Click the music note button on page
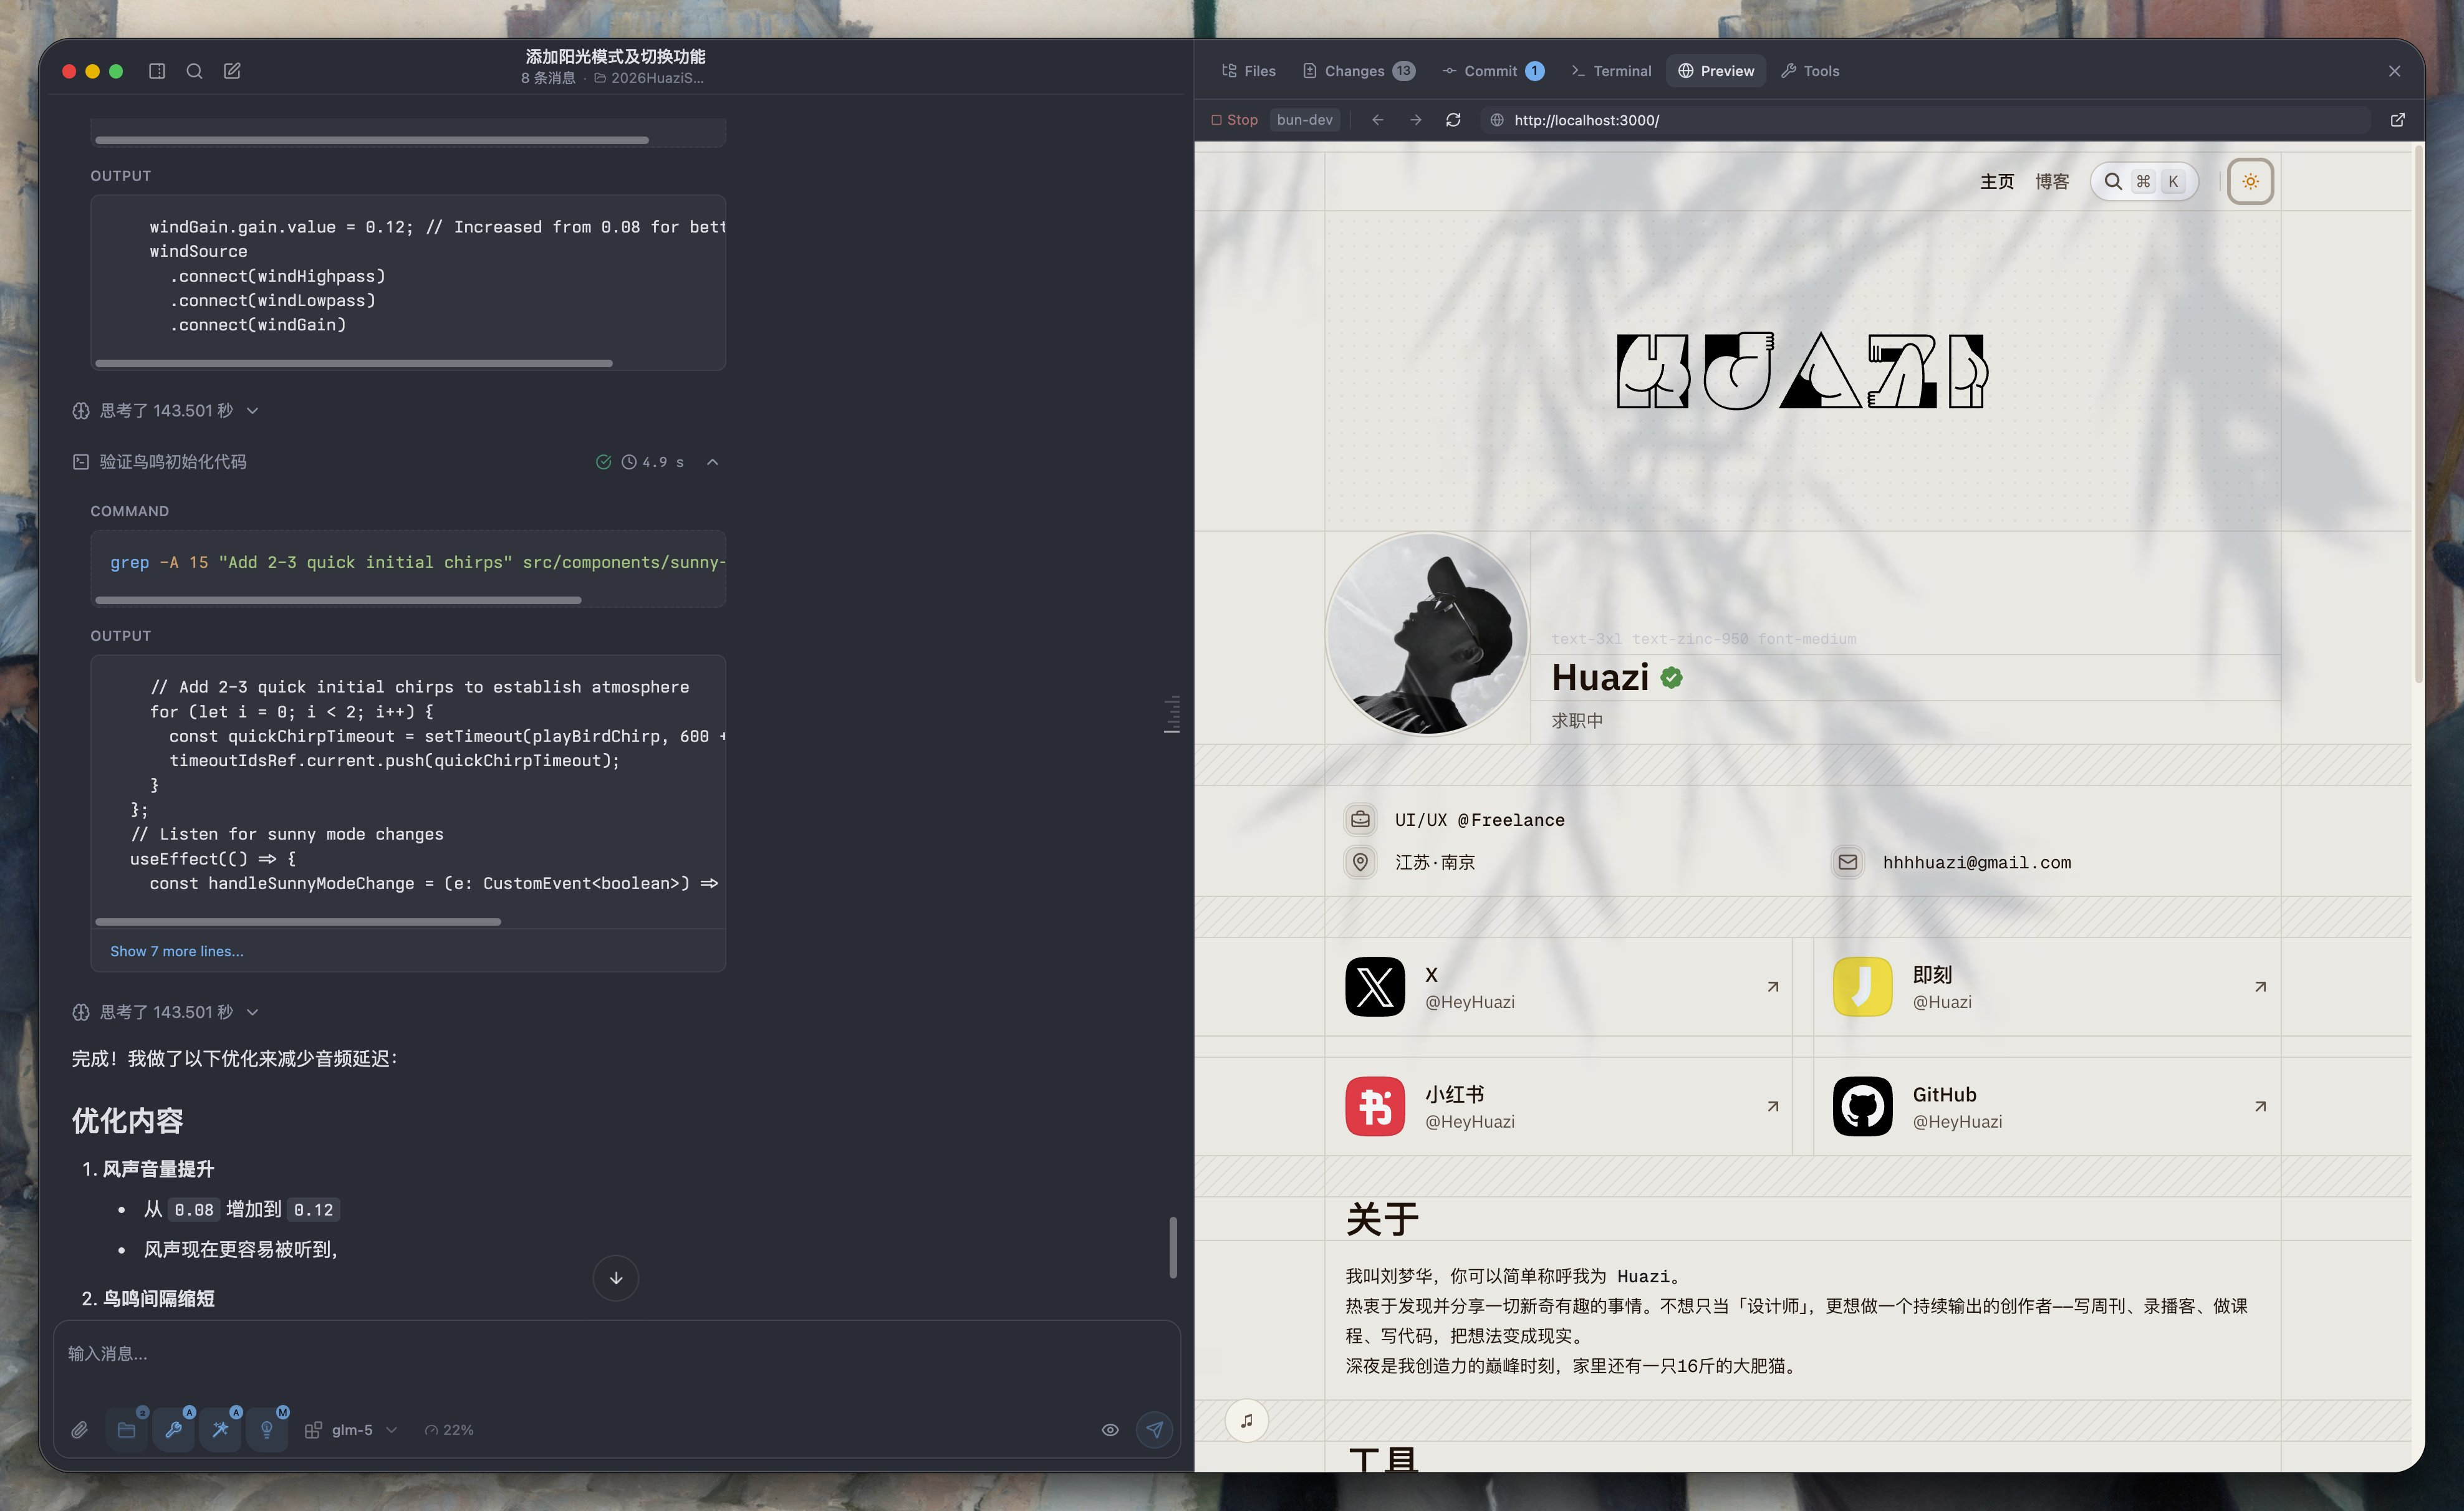 point(1246,1421)
